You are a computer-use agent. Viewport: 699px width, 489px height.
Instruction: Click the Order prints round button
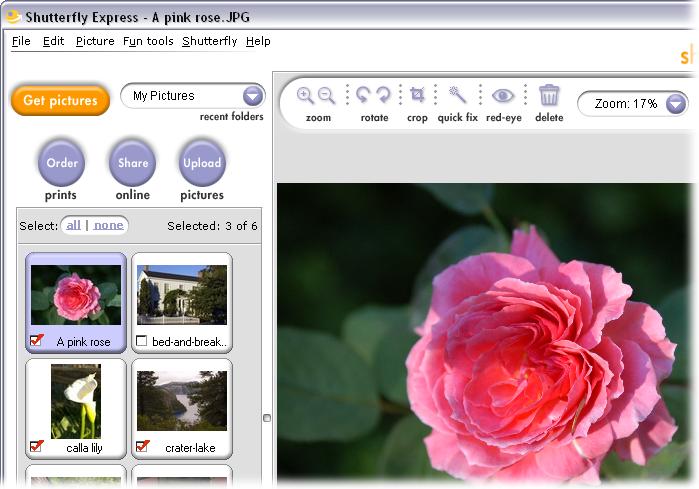62,163
